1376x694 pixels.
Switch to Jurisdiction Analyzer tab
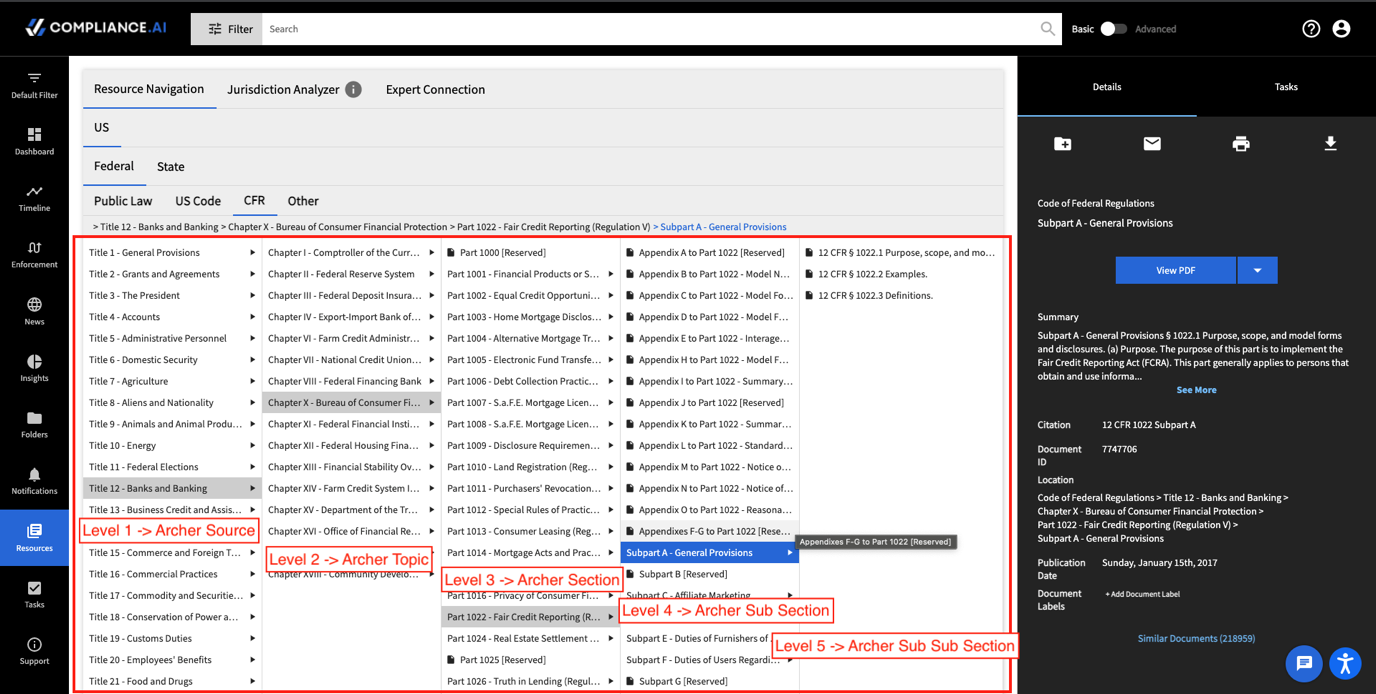(283, 89)
